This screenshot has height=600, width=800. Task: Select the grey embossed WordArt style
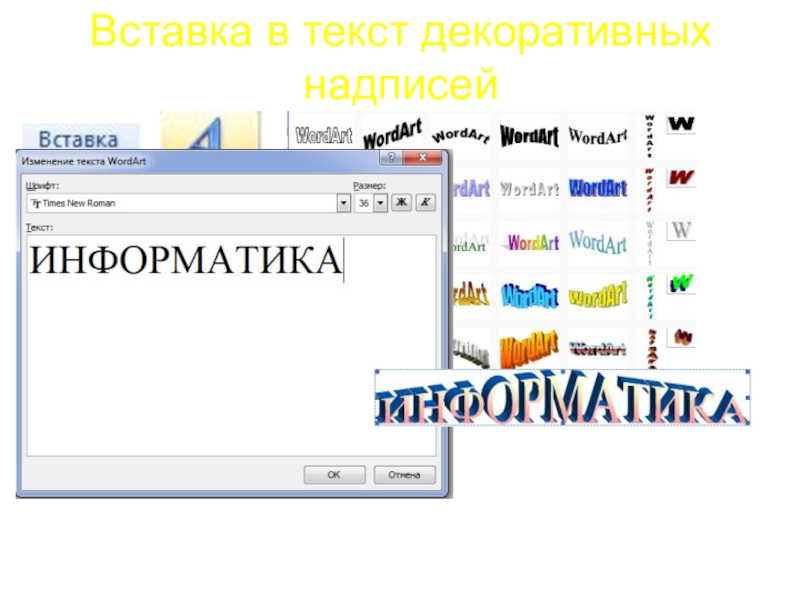[x=529, y=189]
